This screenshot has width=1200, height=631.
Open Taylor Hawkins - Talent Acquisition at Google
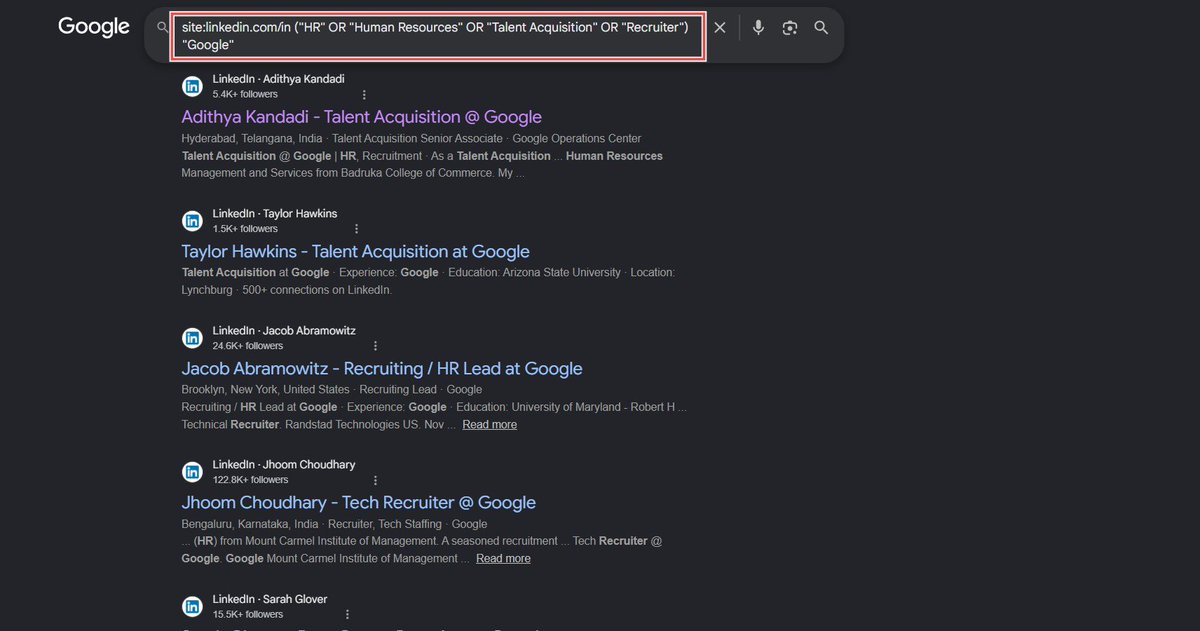tap(355, 252)
